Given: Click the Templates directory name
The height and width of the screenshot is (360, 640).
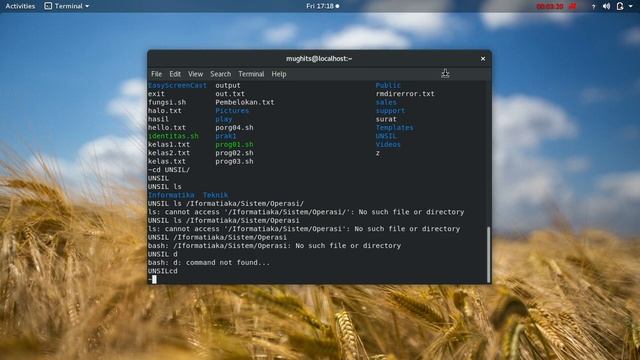Looking at the screenshot, I should click(395, 128).
